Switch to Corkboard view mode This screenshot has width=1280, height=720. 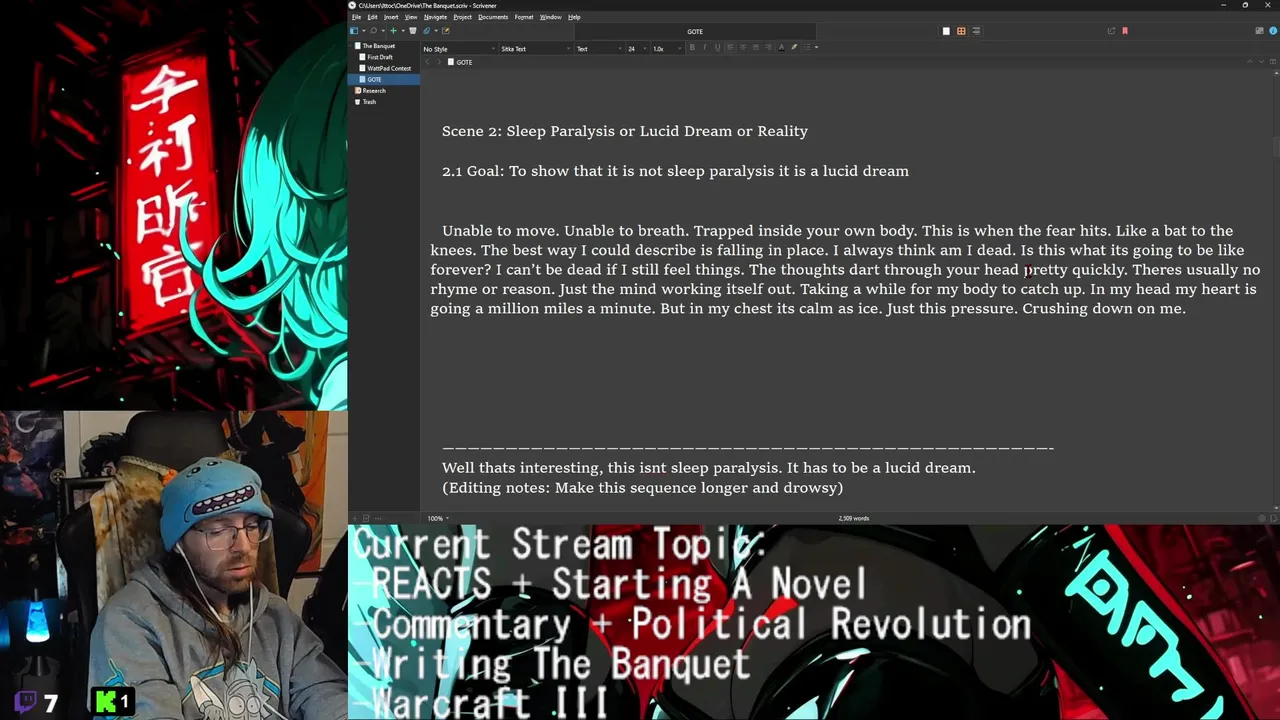point(961,31)
